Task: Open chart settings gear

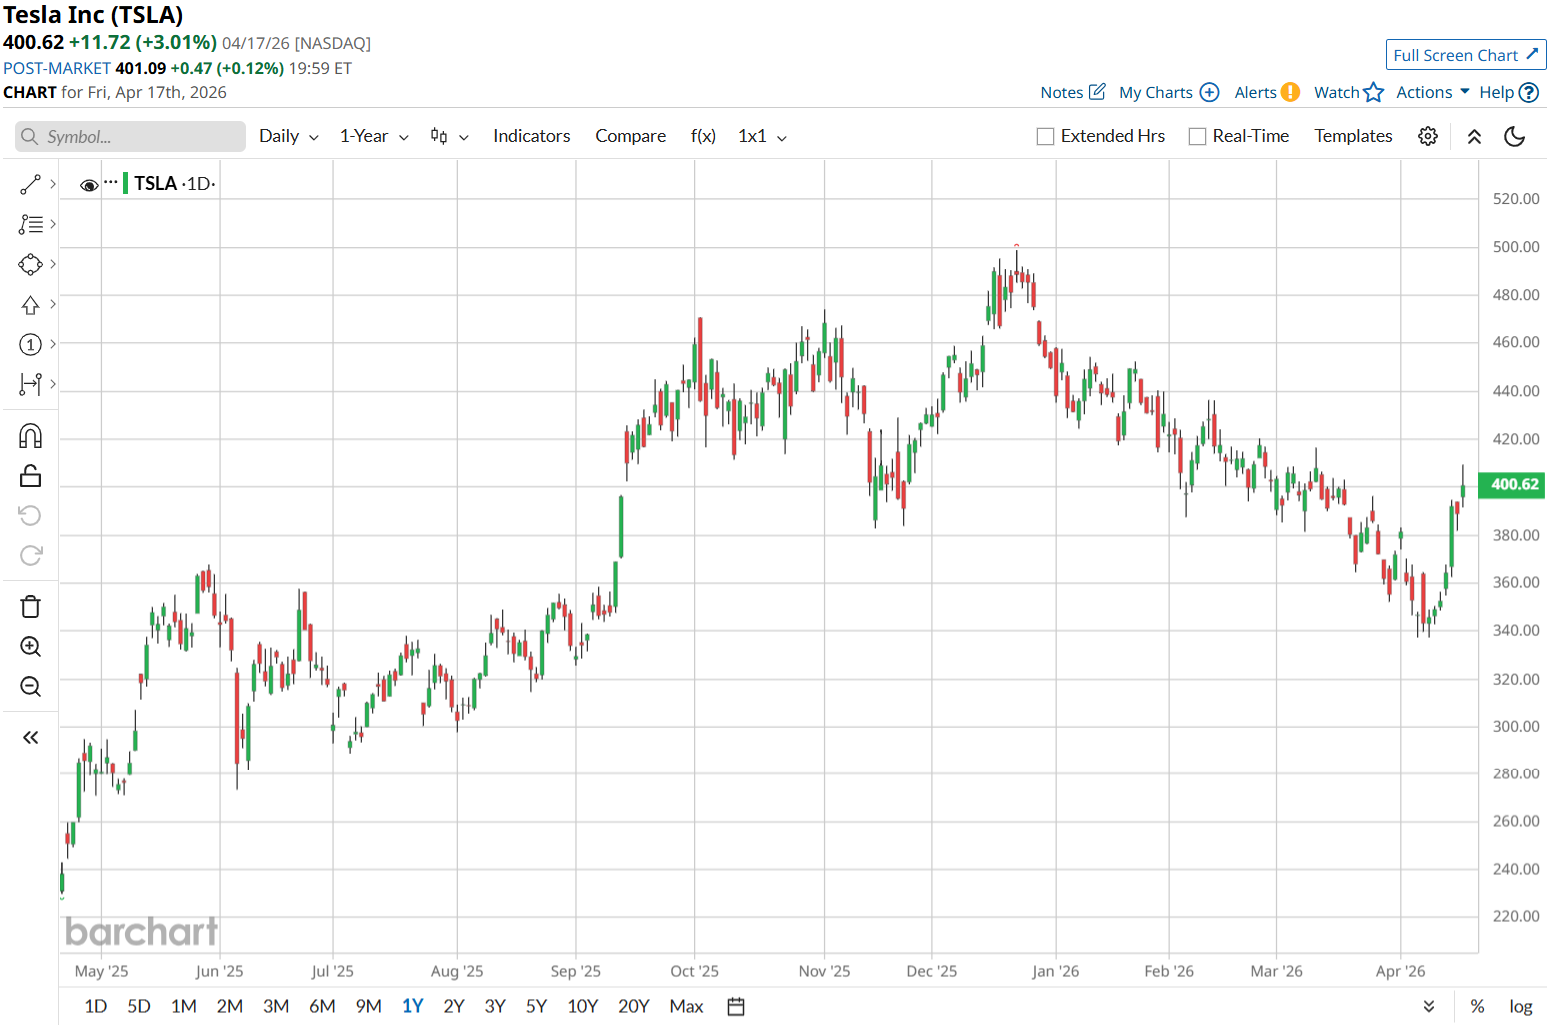Action: coord(1428,136)
